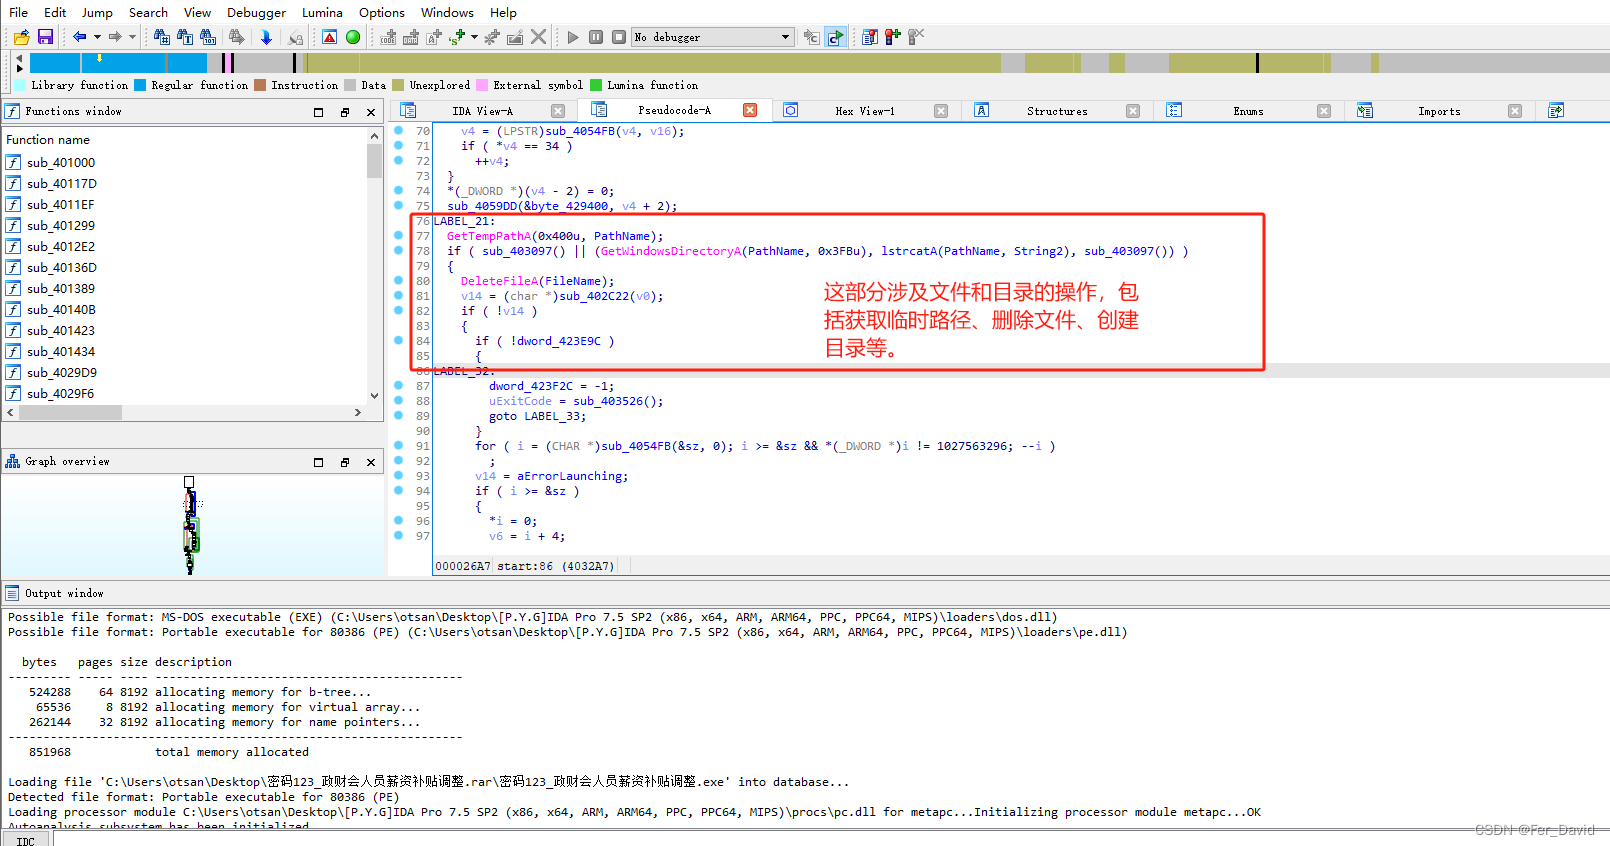Click the Search for immediate value binoculars icon

[x=161, y=37]
